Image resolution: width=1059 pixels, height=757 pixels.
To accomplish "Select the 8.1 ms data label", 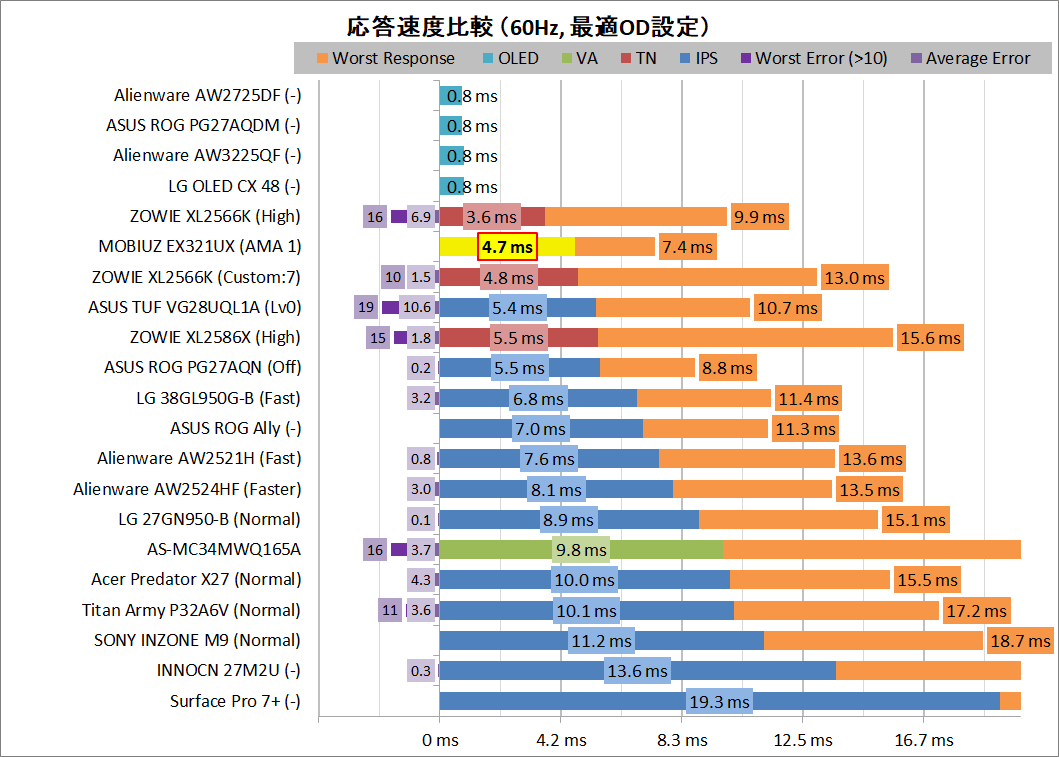I will click(x=556, y=490).
